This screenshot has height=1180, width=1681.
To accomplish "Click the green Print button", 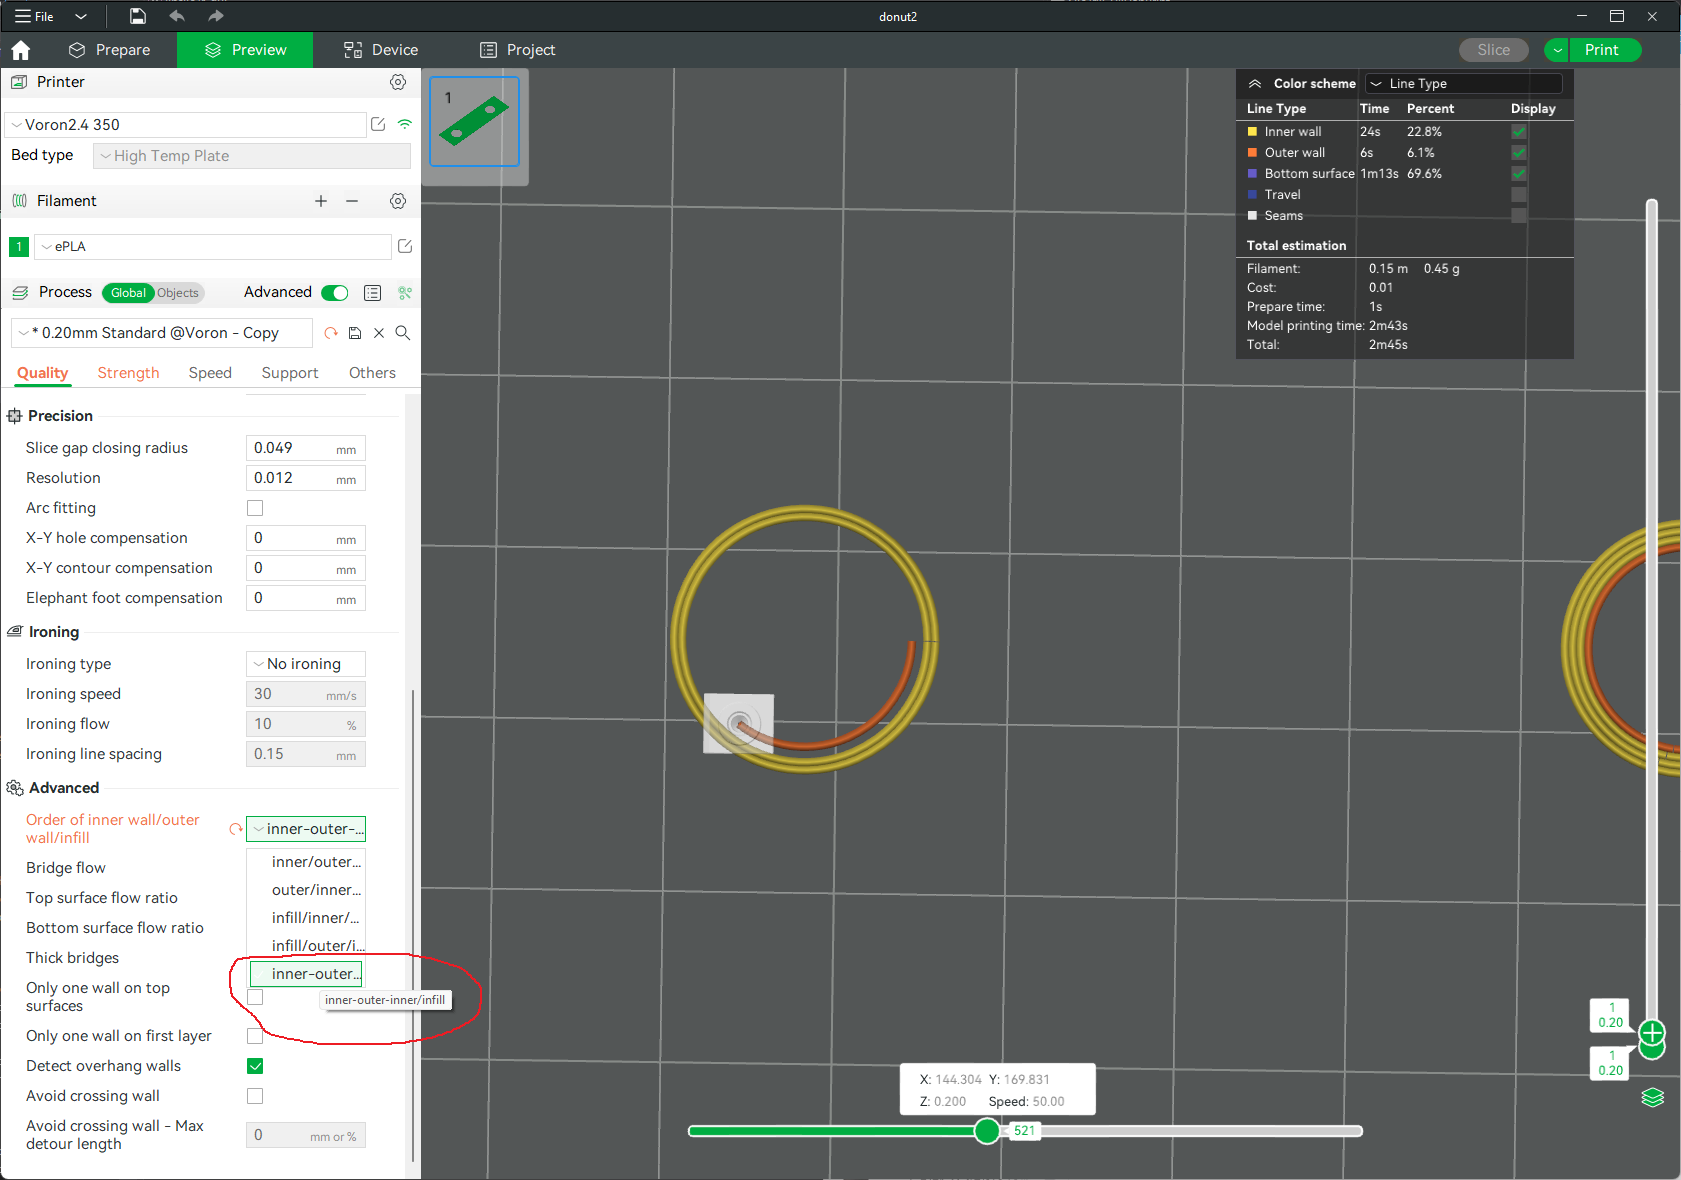I will [x=1601, y=50].
